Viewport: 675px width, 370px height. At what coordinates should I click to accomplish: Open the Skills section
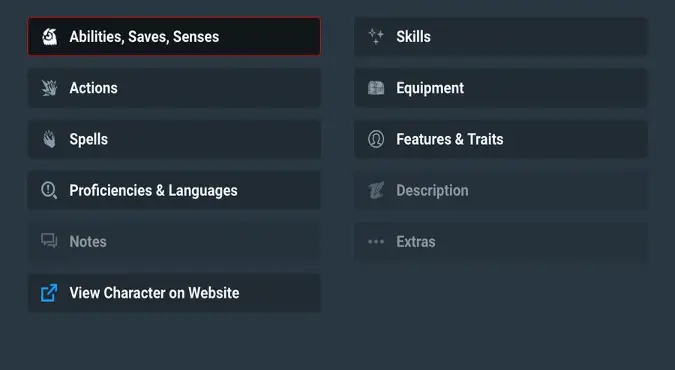point(500,37)
